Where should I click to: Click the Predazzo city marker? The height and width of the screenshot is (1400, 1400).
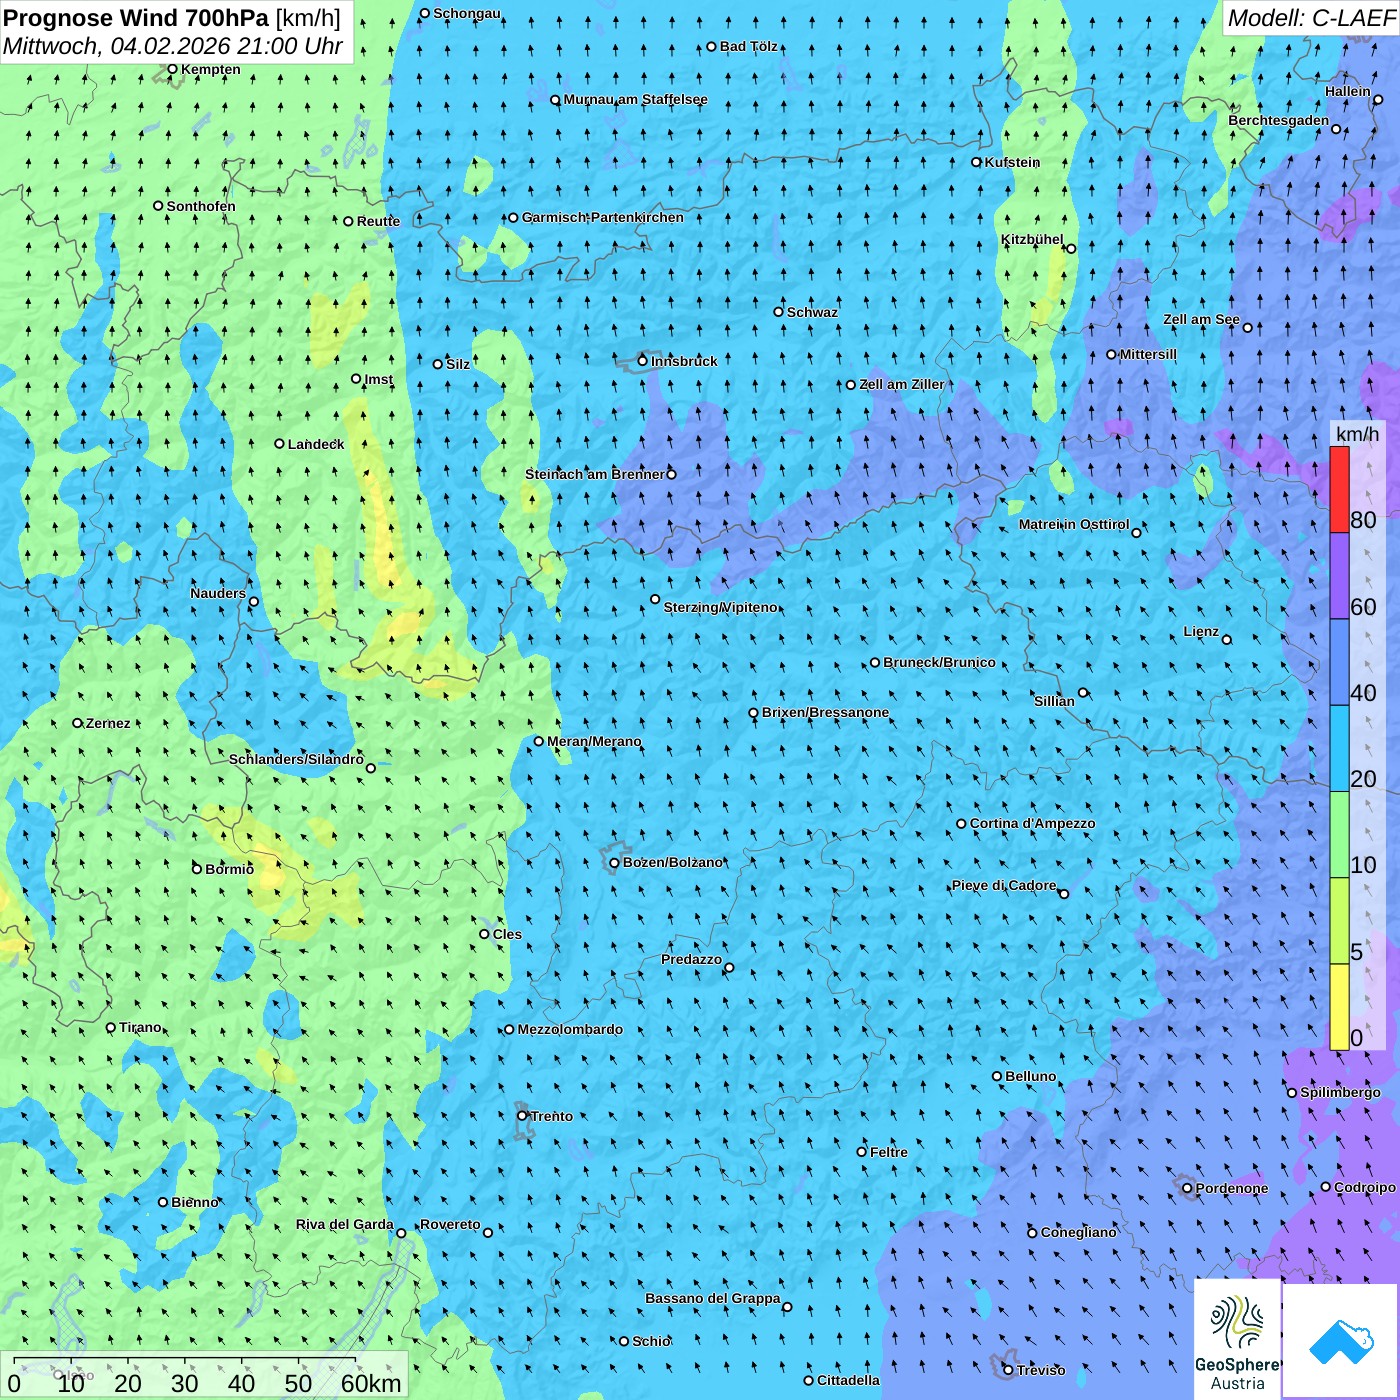click(729, 968)
